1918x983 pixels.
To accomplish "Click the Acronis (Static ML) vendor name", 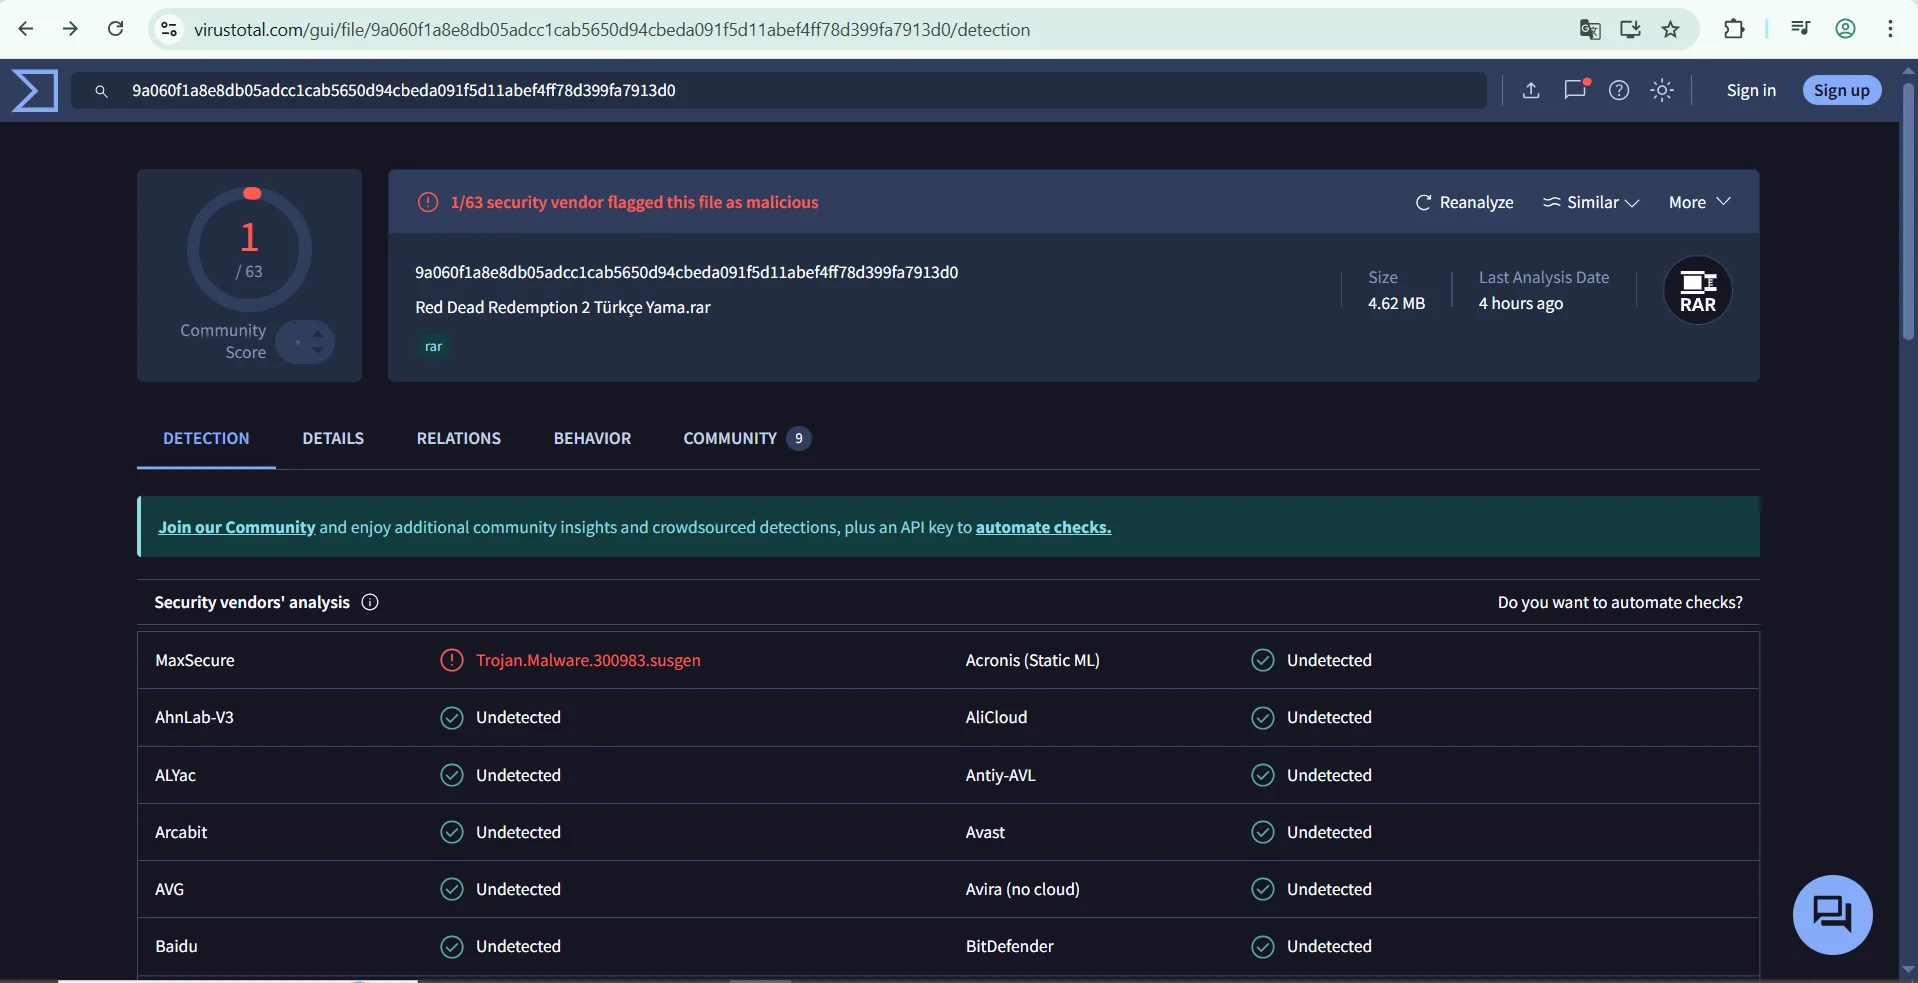I will (1032, 660).
